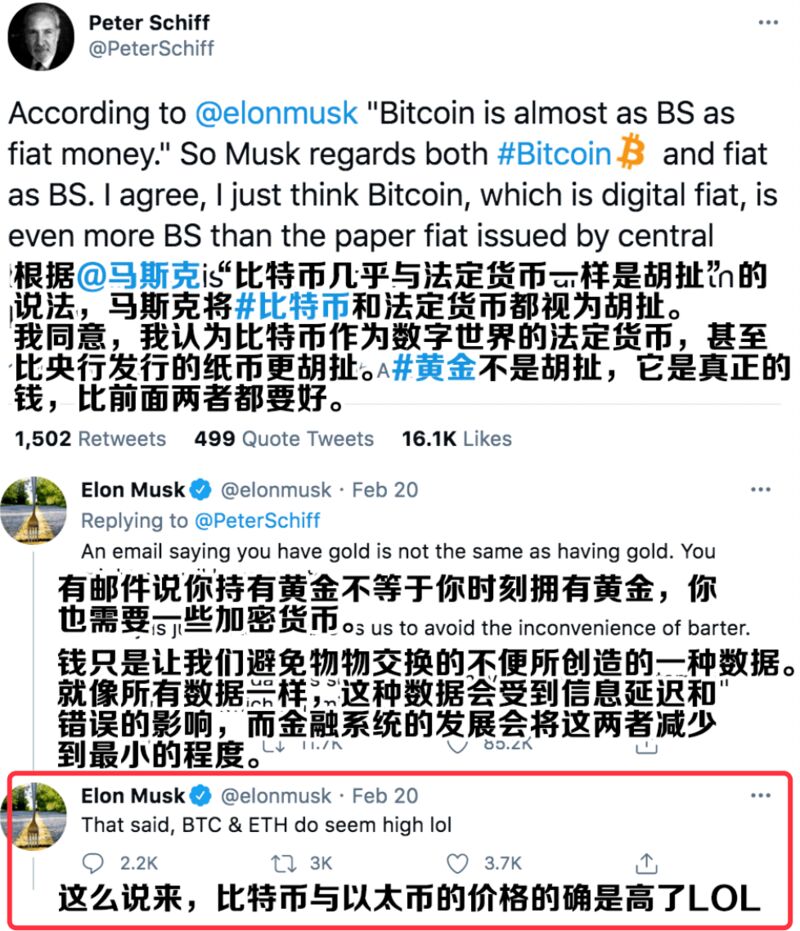The height and width of the screenshot is (931, 800).
Task: Click the Bitcoin logo emoji after #Bitcoin
Action: tap(631, 153)
